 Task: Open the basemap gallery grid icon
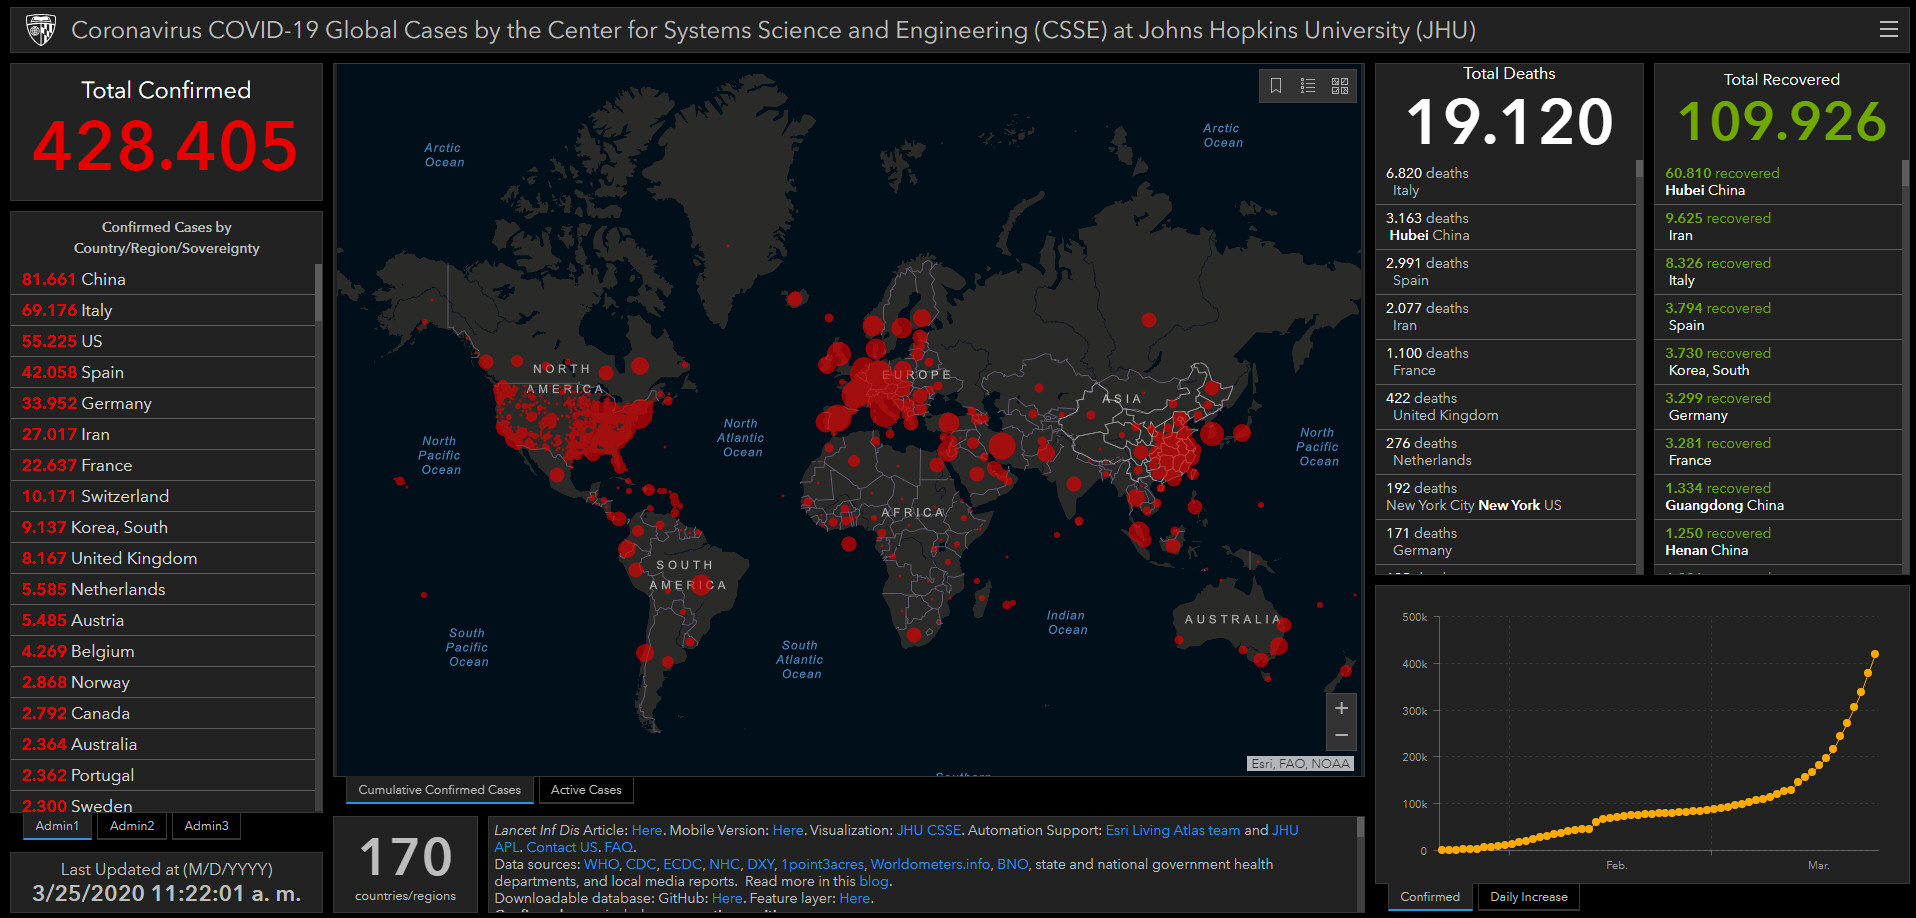click(1340, 86)
